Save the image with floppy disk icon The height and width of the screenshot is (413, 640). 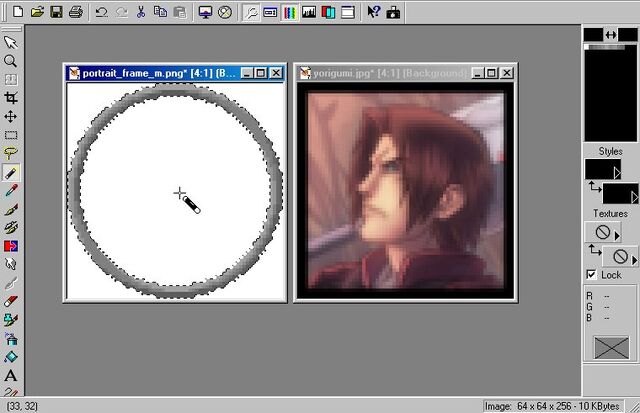(x=56, y=12)
